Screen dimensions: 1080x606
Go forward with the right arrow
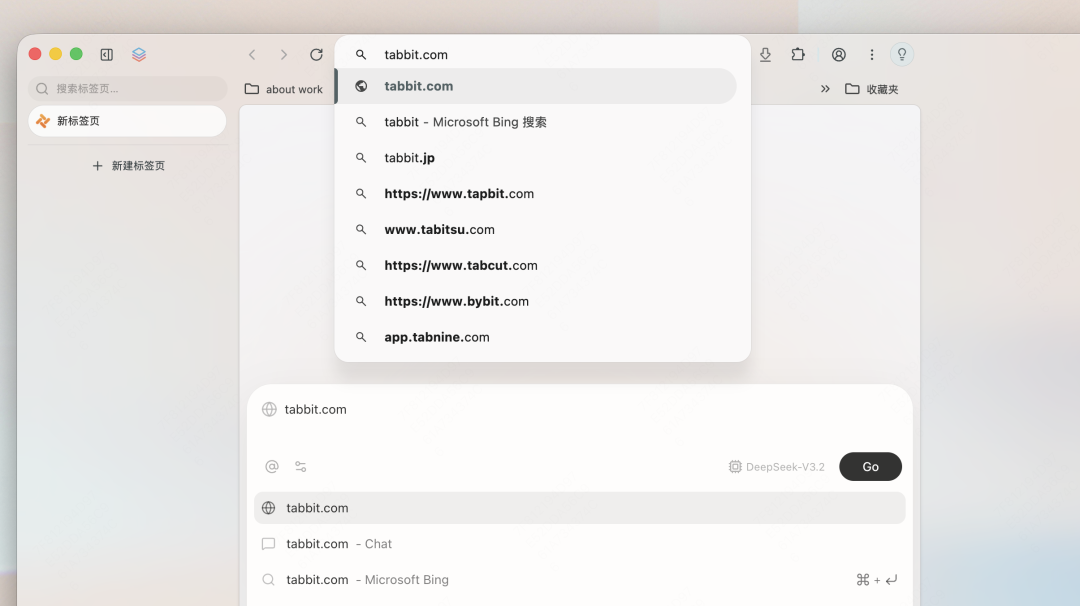[x=284, y=54]
